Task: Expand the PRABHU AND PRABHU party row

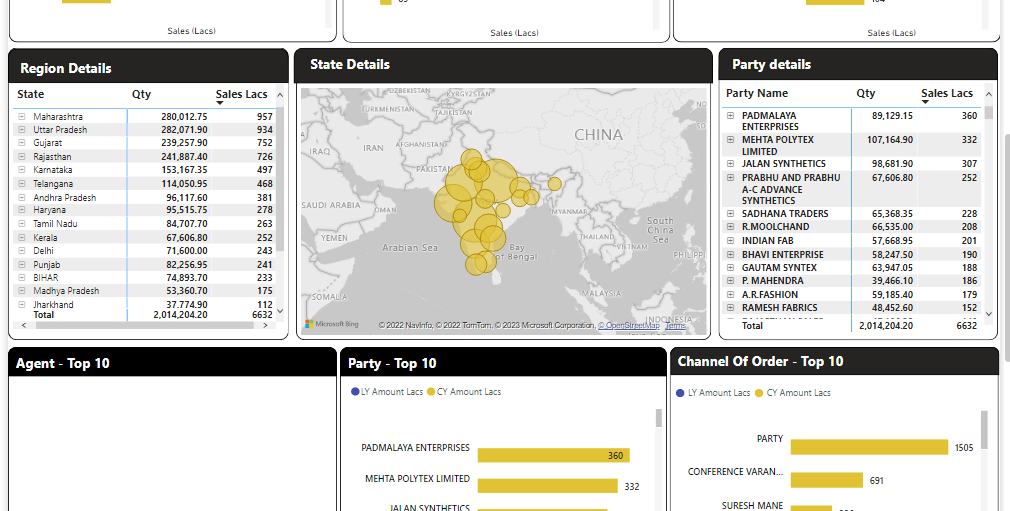Action: [x=730, y=178]
